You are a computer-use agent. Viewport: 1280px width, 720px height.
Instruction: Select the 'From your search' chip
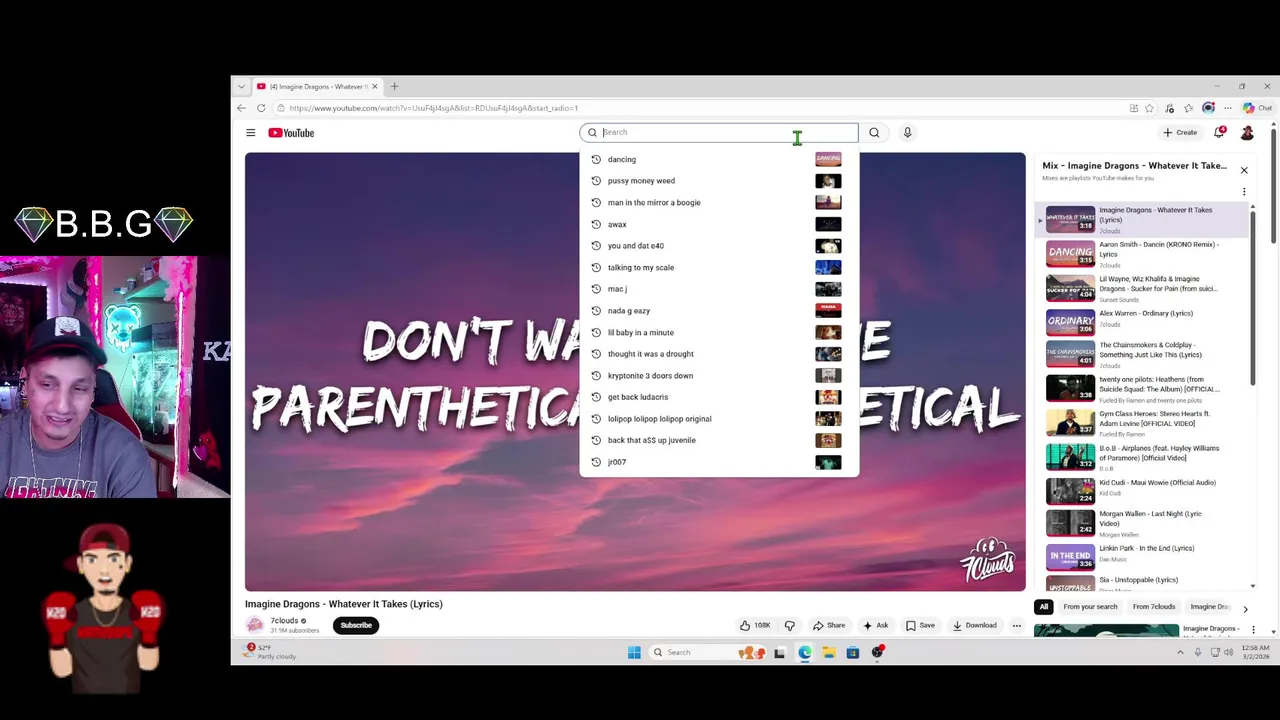[x=1090, y=607]
